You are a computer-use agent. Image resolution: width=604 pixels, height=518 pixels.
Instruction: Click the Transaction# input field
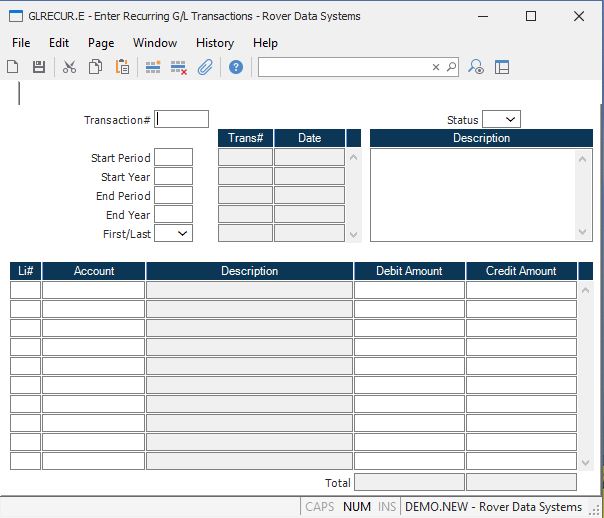click(182, 119)
